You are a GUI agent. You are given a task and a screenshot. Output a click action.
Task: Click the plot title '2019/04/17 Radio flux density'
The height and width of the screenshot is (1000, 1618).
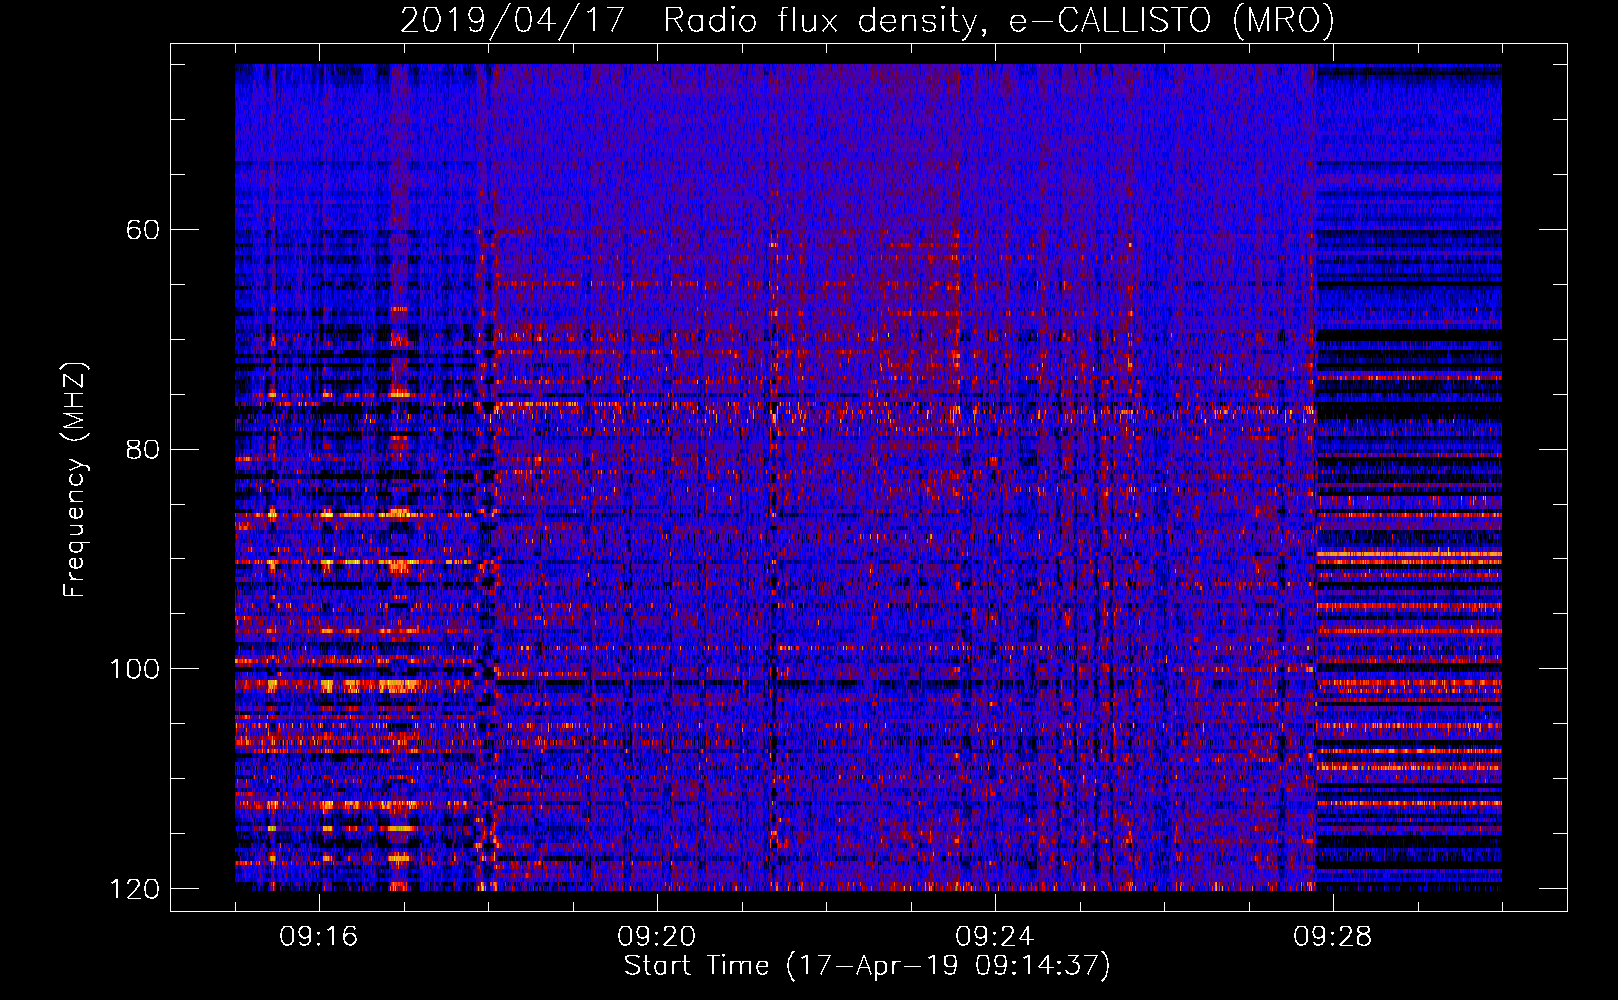tap(868, 20)
